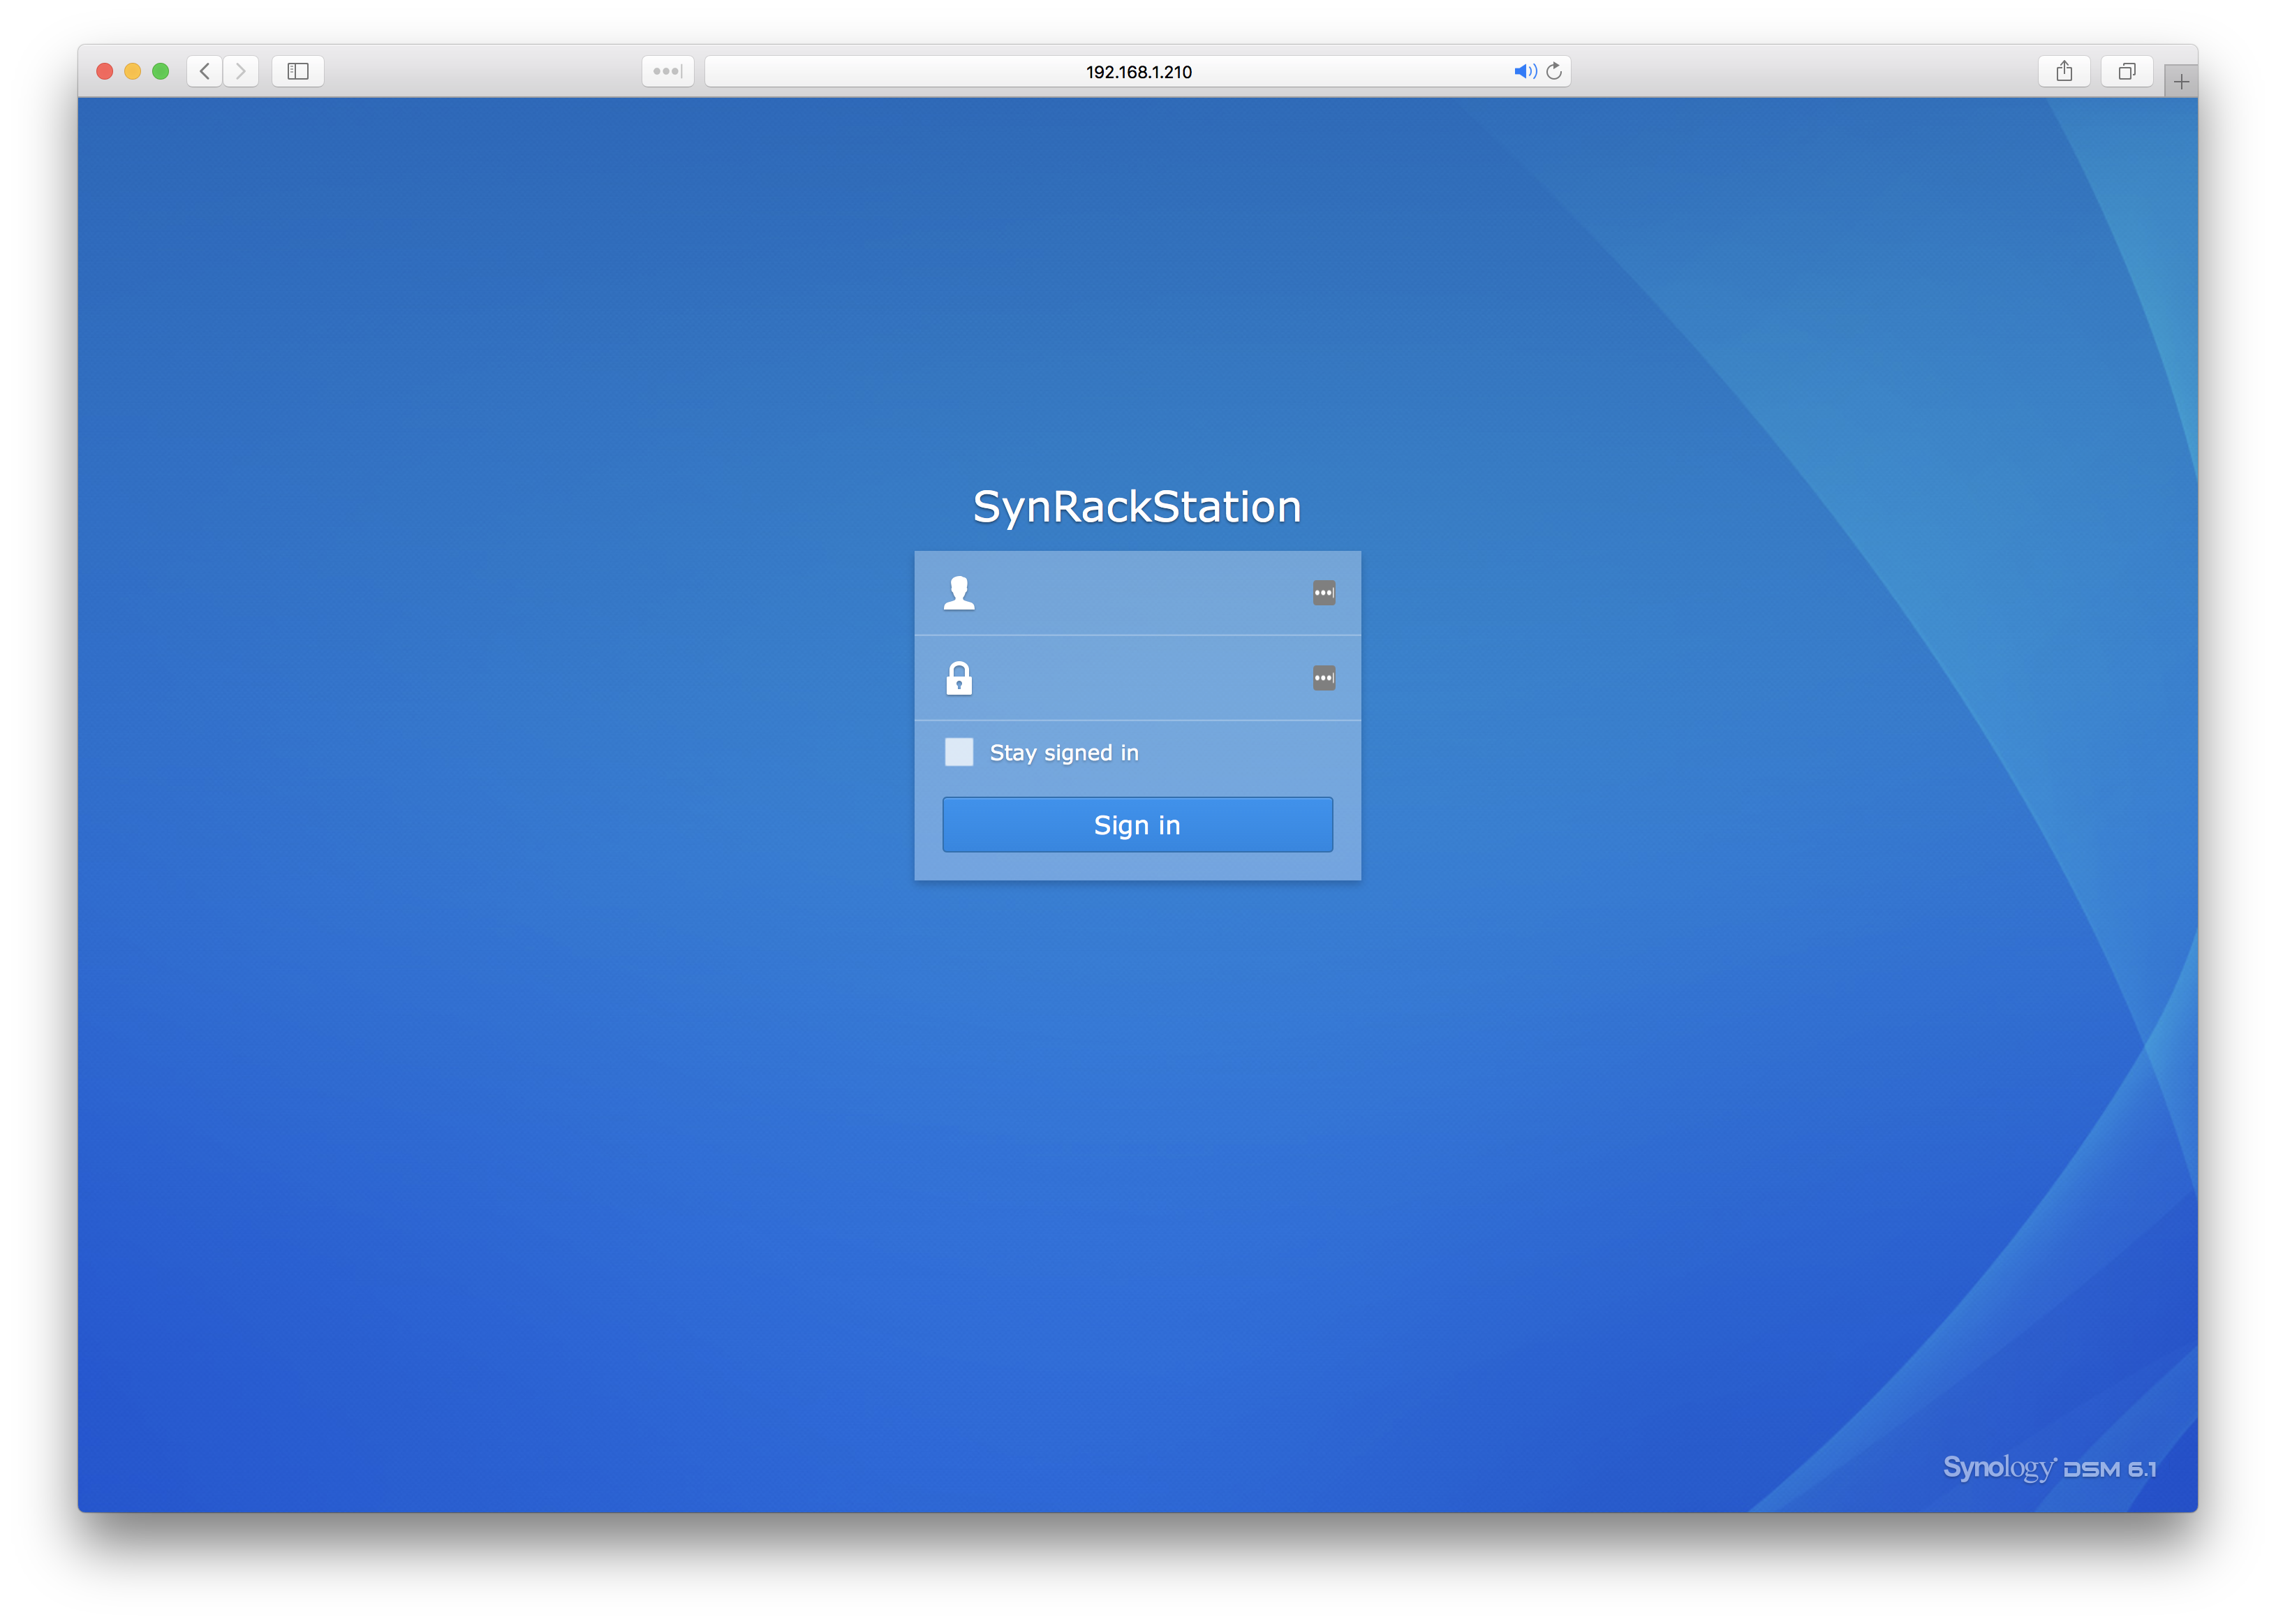Screen dimensions: 2276x1624
Task: Open the Safari share icon in the toolbar
Action: (2064, 71)
